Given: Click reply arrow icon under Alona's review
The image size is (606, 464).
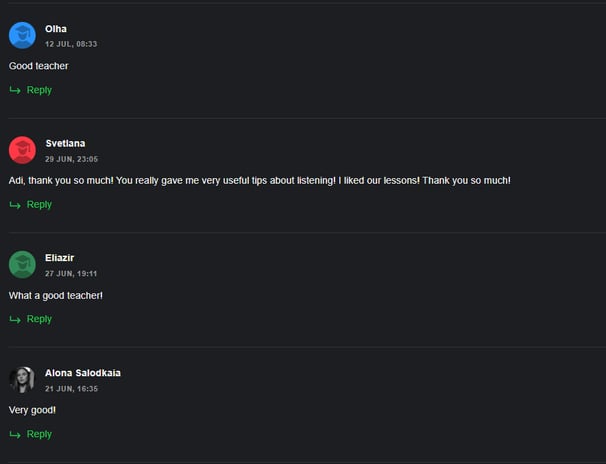Looking at the screenshot, I should [x=15, y=435].
